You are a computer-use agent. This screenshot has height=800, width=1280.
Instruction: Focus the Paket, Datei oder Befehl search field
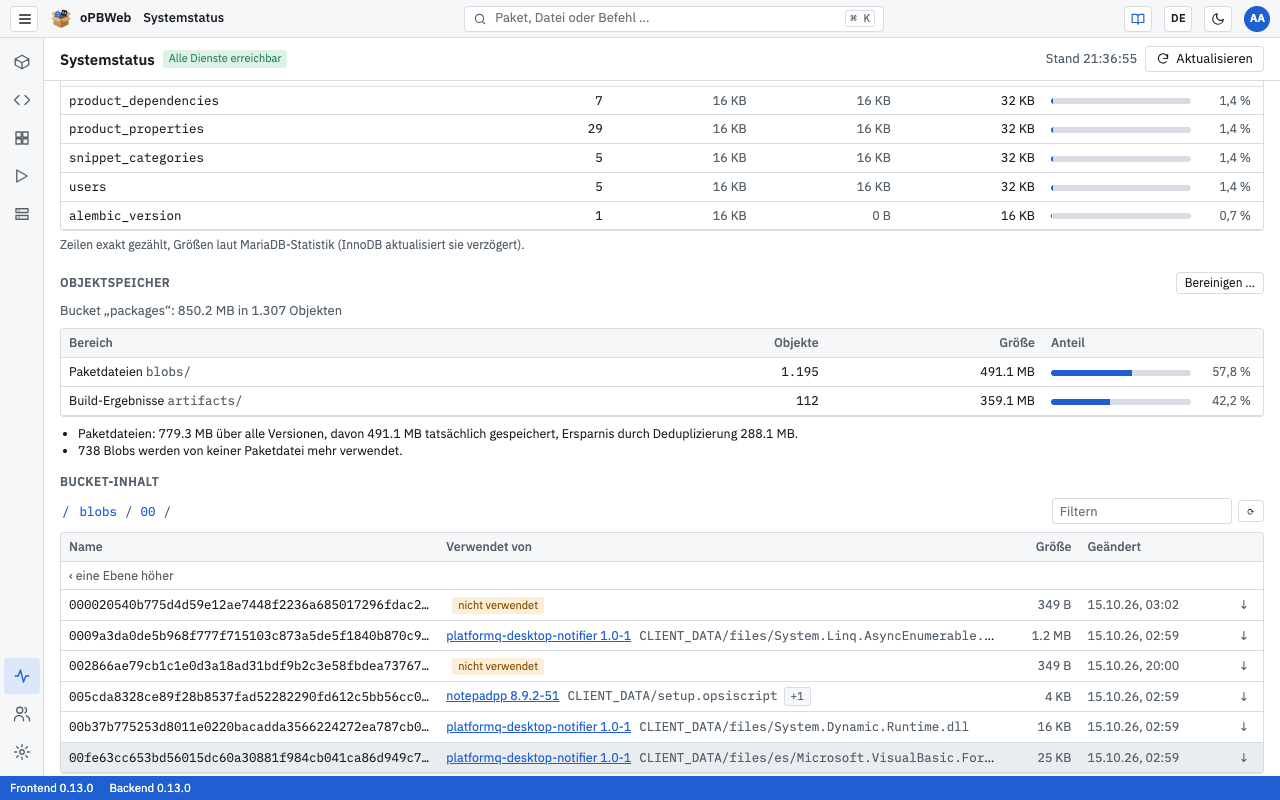(674, 18)
